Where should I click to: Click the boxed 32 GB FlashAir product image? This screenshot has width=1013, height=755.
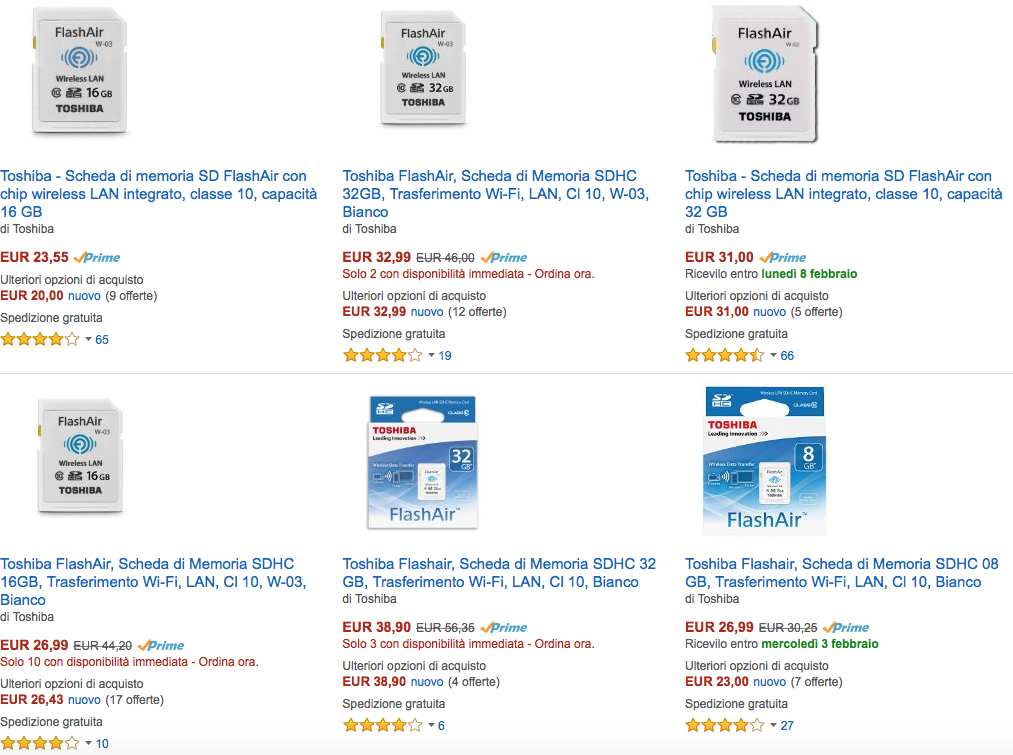click(x=423, y=460)
